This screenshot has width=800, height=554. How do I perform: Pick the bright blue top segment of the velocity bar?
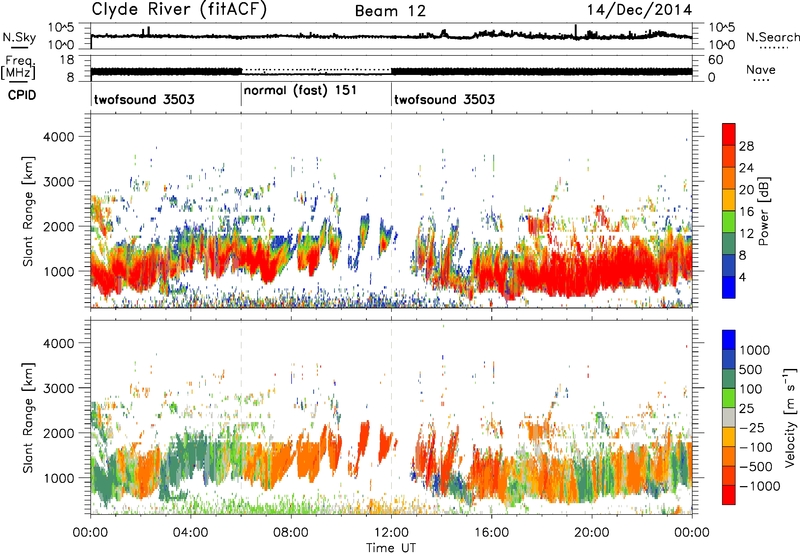(x=729, y=340)
